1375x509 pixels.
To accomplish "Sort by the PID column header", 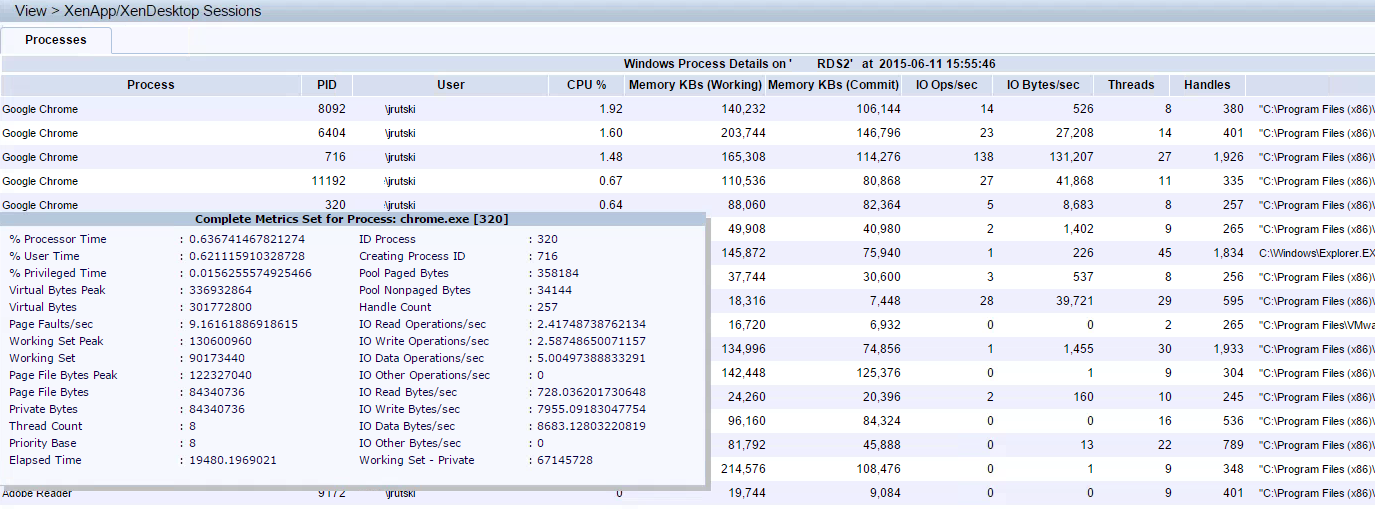I will pos(327,85).
